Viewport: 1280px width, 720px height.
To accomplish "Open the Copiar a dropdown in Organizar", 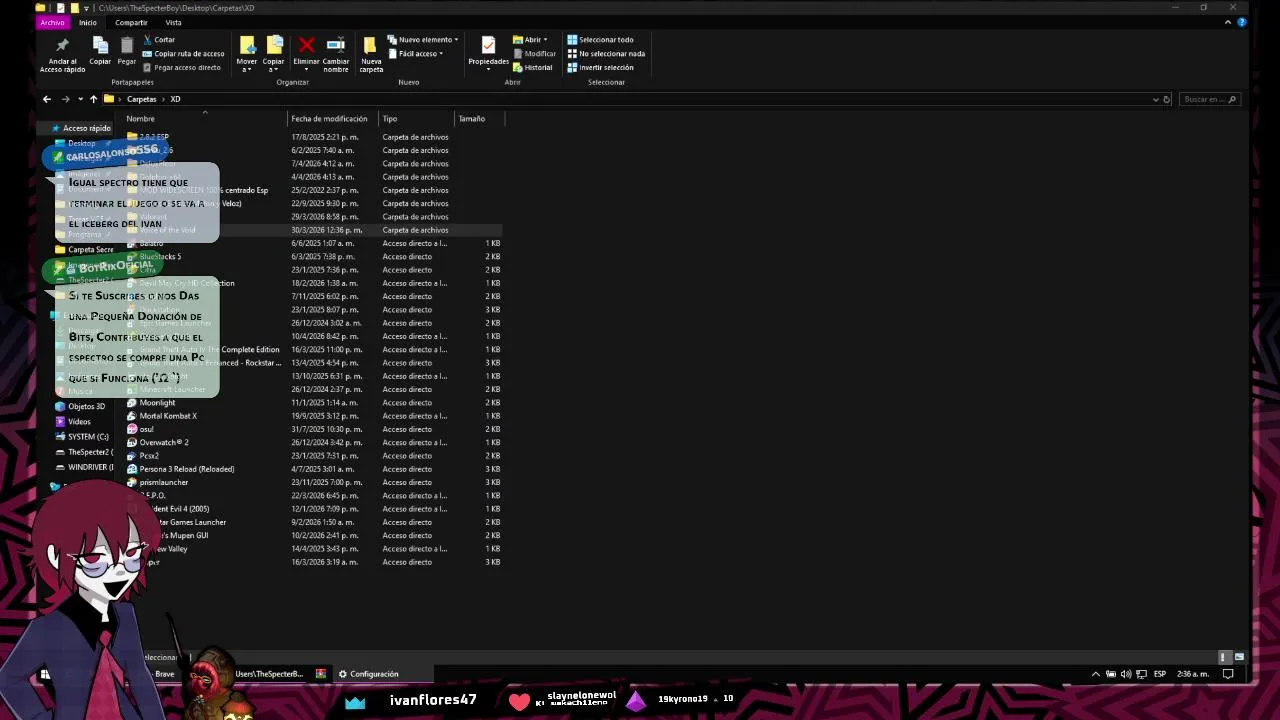I will coord(273,55).
